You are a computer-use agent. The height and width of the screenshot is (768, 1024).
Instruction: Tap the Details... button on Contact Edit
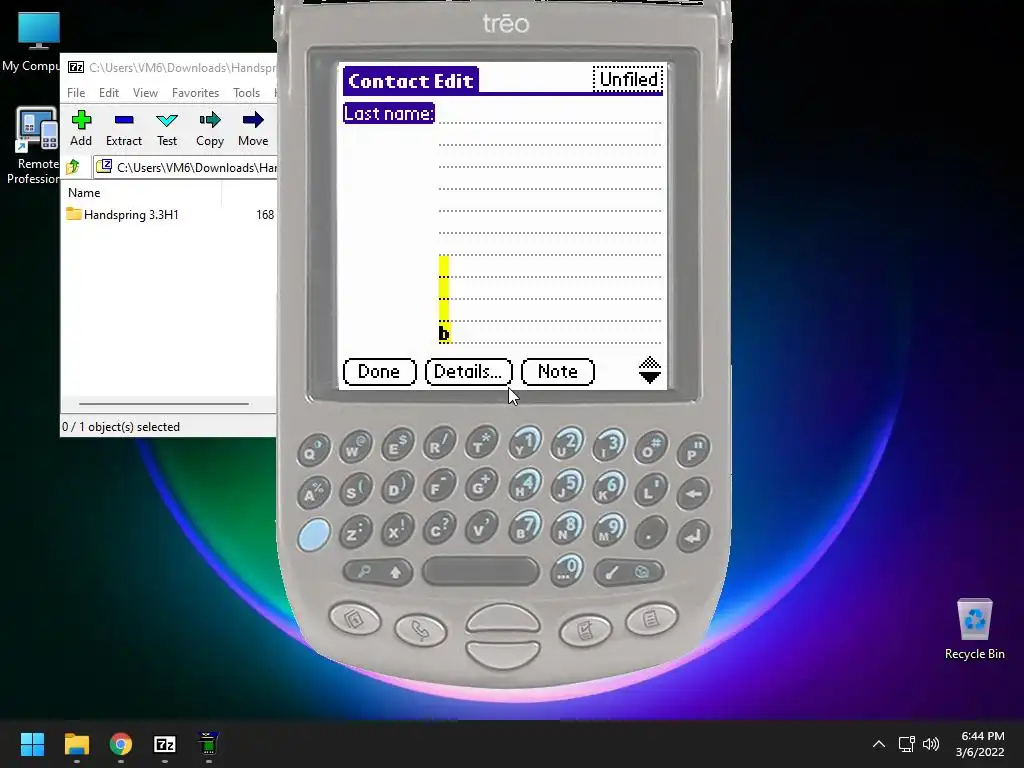(468, 372)
